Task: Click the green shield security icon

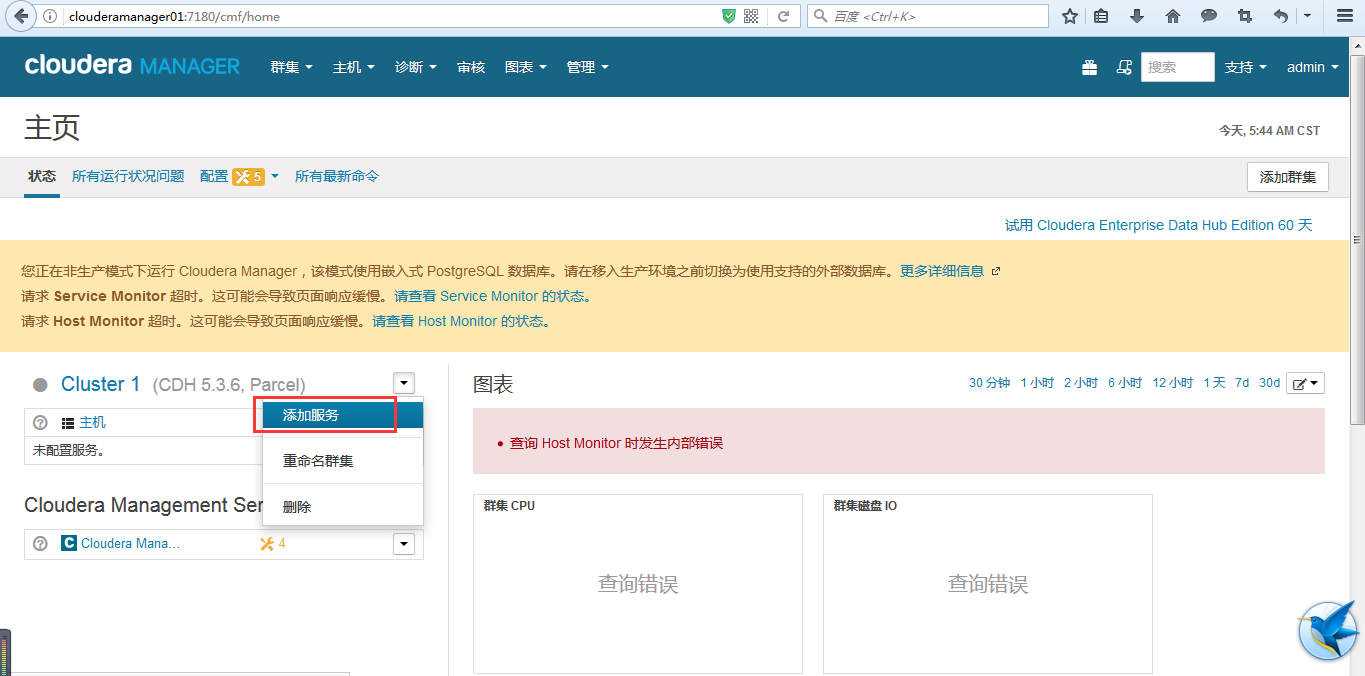Action: [729, 16]
